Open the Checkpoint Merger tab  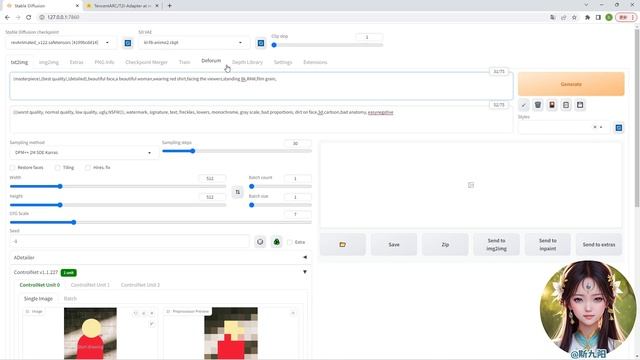tap(146, 62)
